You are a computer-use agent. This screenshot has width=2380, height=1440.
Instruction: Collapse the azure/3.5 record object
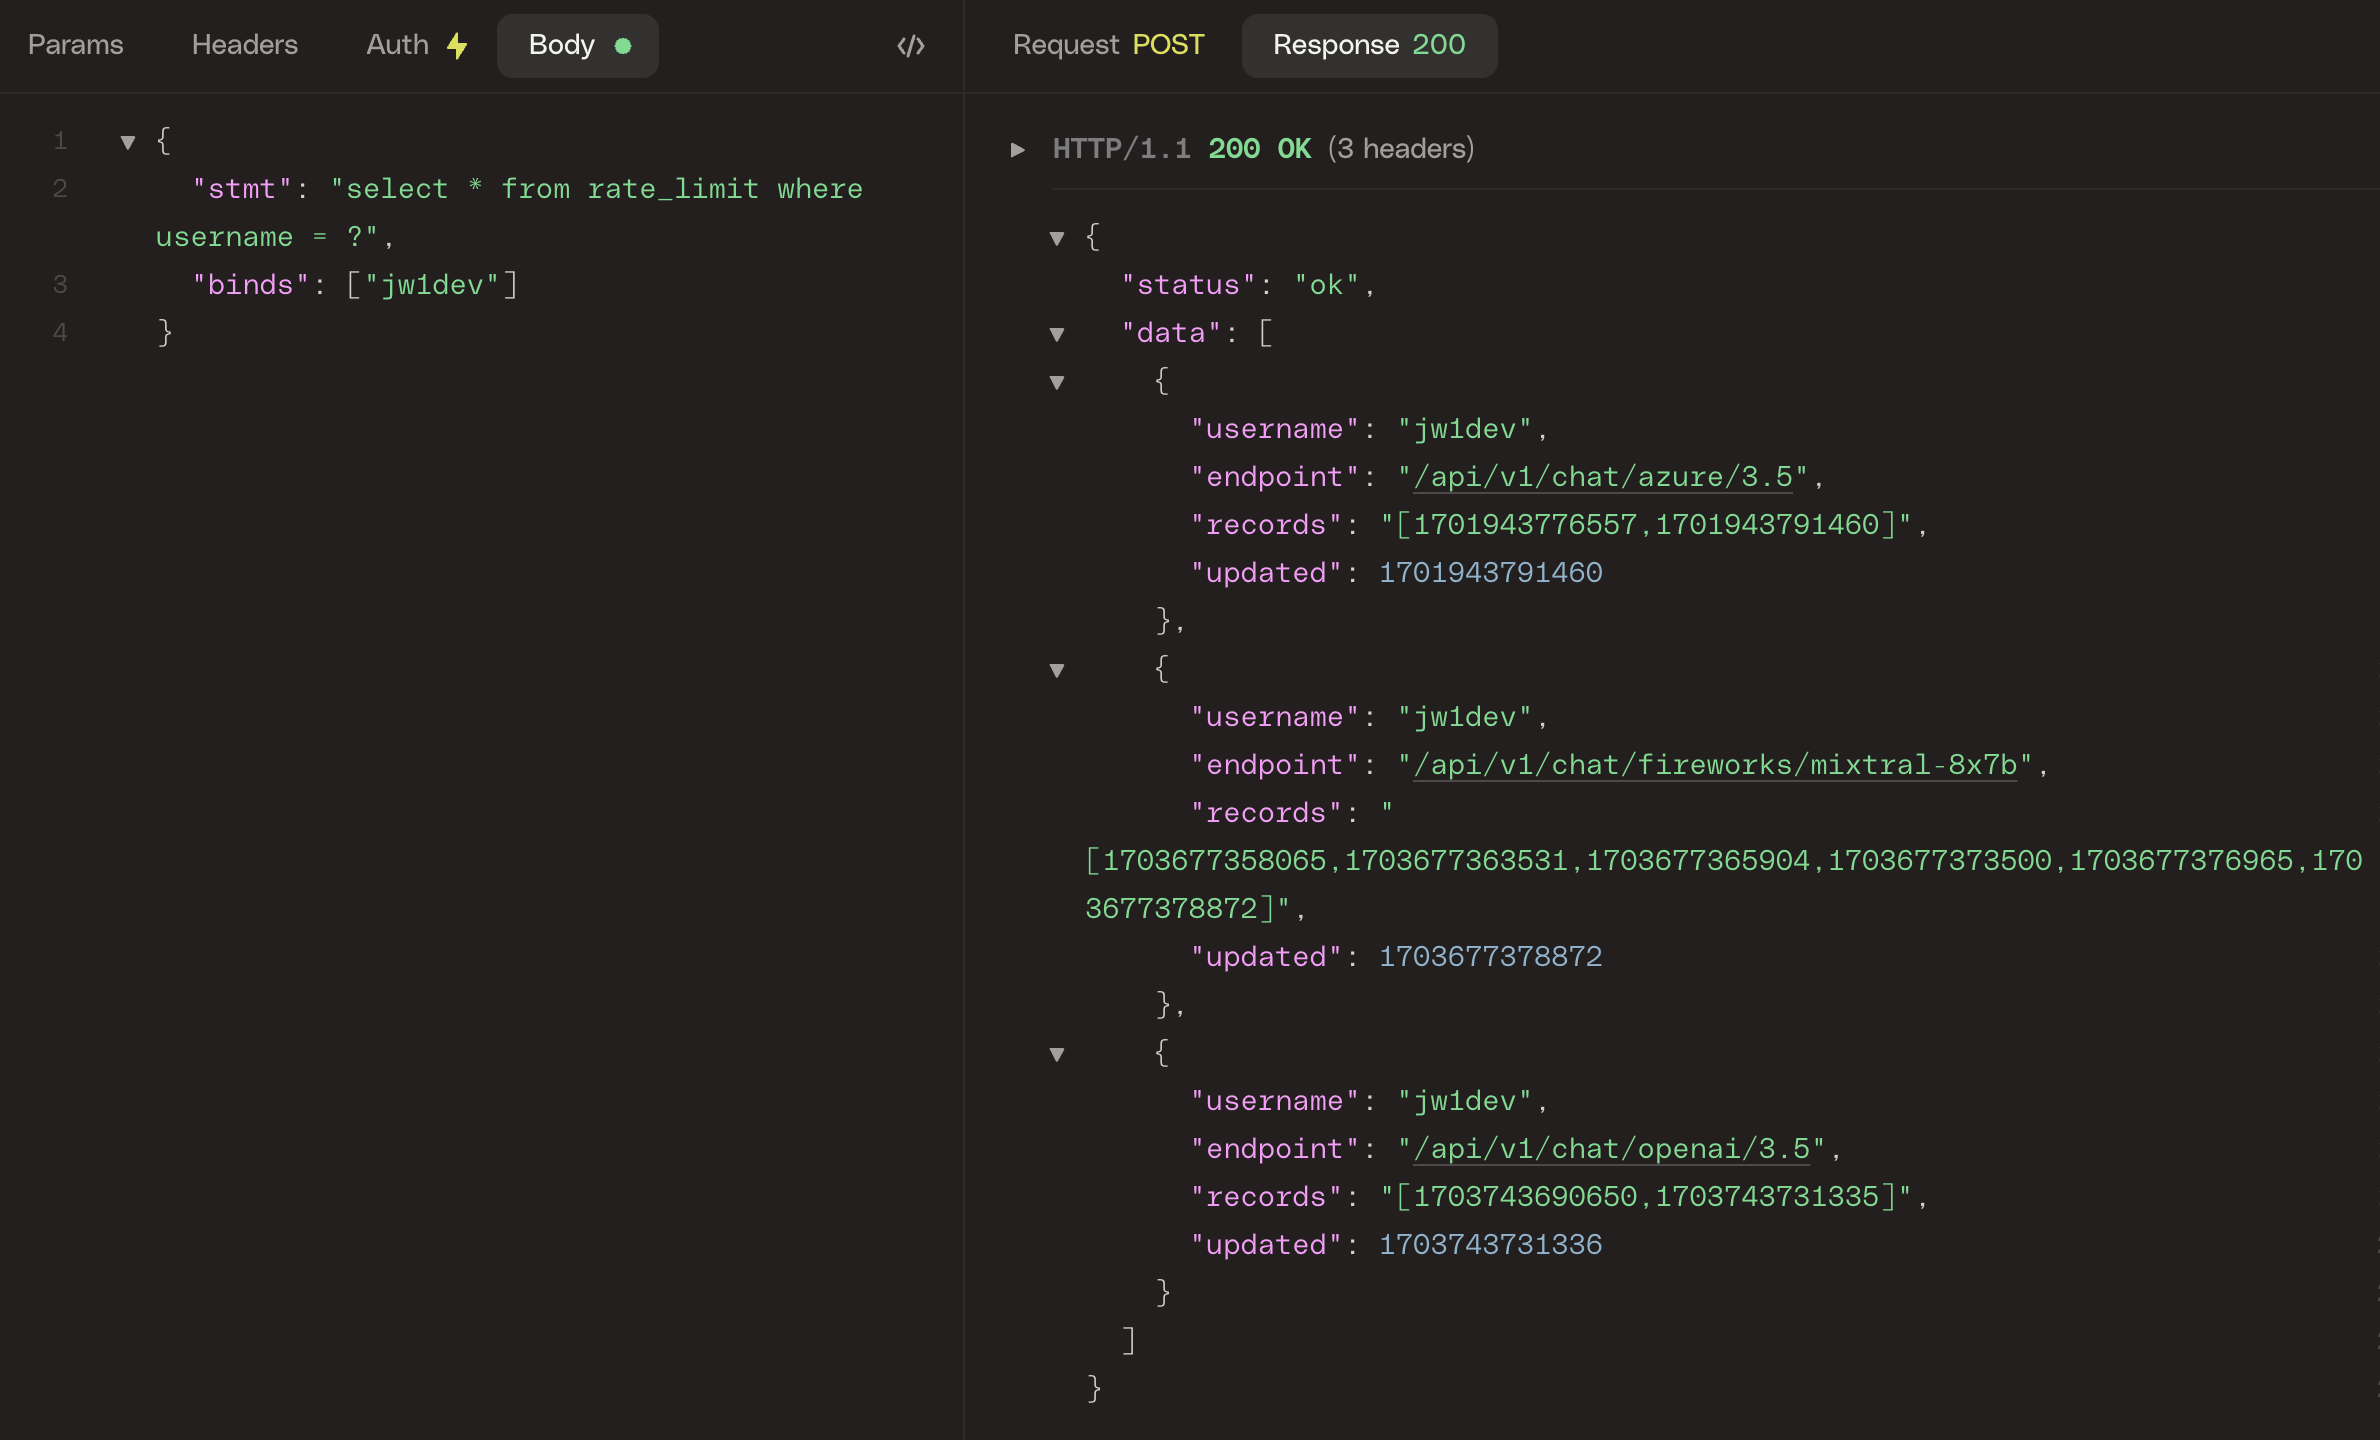point(1057,382)
